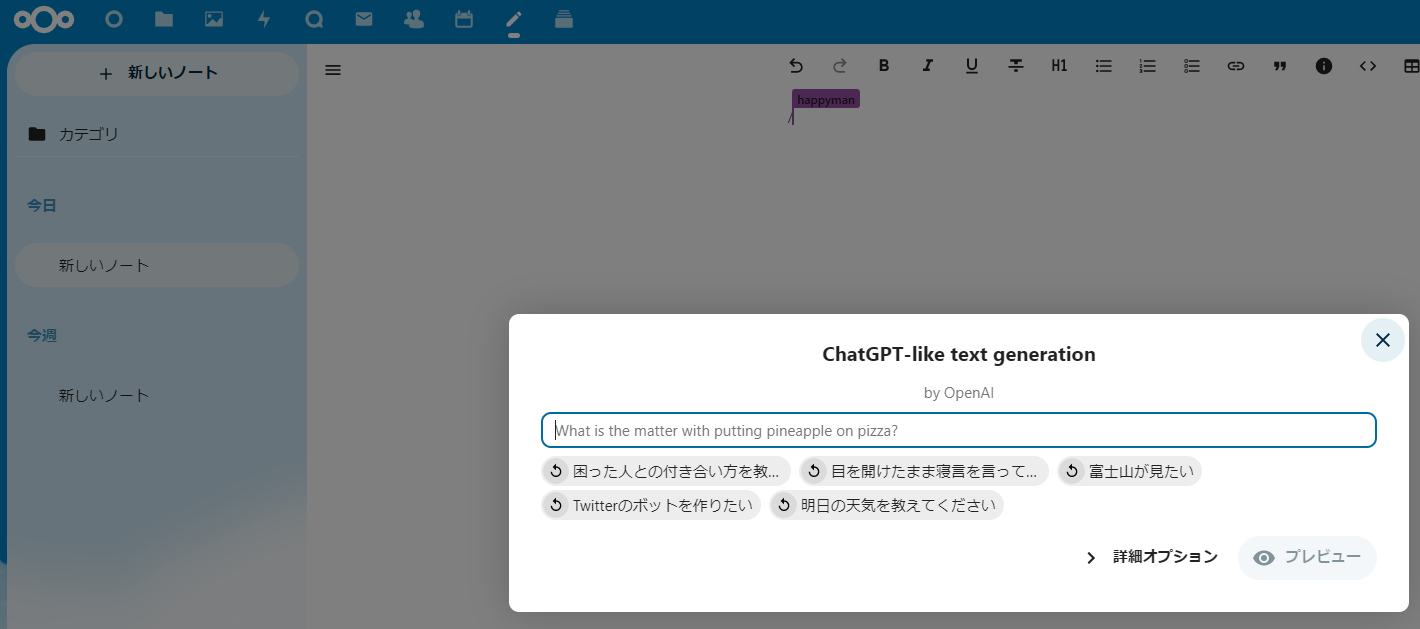Open the Notes pencil icon
This screenshot has height=629, width=1420.
[x=514, y=19]
